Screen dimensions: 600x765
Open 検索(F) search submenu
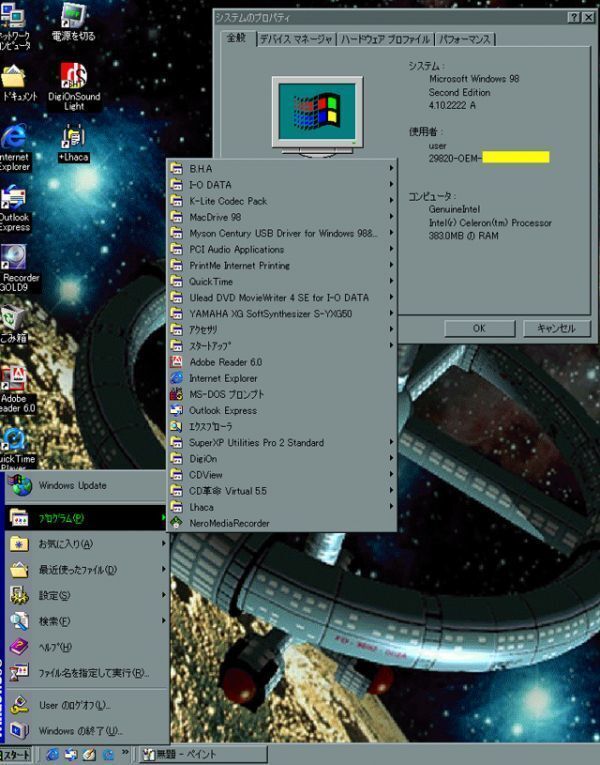[x=86, y=621]
